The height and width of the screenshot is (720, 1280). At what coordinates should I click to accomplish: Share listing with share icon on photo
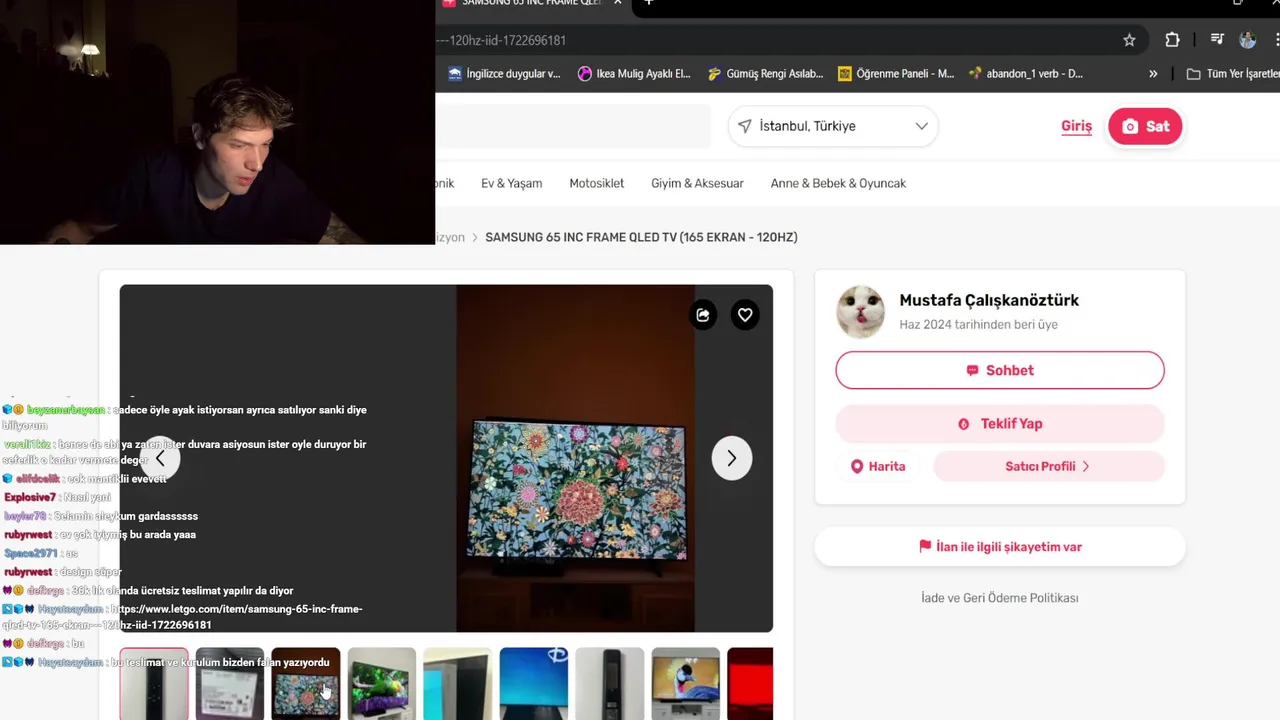[703, 315]
